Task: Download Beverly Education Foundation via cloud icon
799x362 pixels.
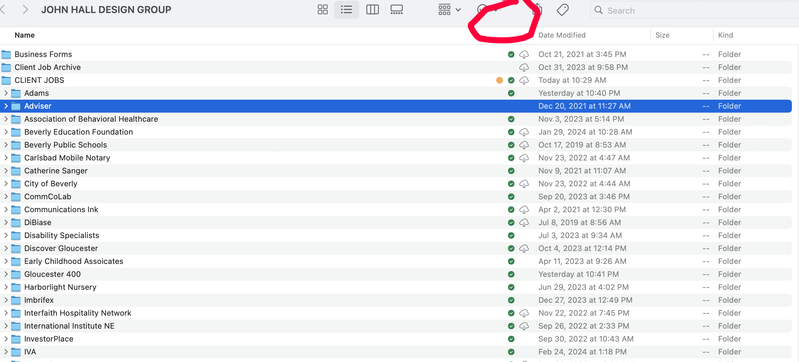Action: pyautogui.click(x=524, y=132)
